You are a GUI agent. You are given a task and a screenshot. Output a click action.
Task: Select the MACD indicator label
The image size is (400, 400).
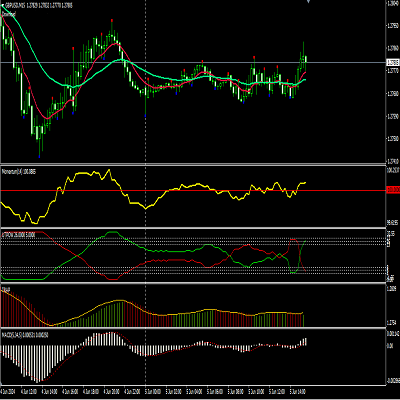[x=25, y=335]
